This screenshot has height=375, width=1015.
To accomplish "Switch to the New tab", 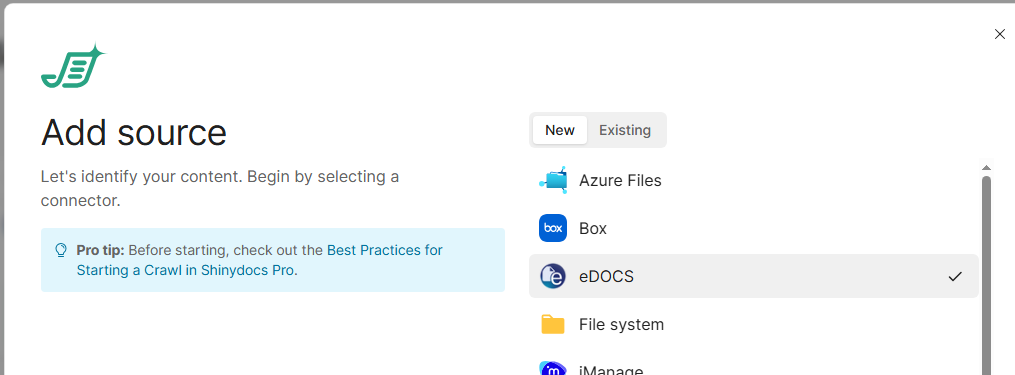I will [x=560, y=130].
